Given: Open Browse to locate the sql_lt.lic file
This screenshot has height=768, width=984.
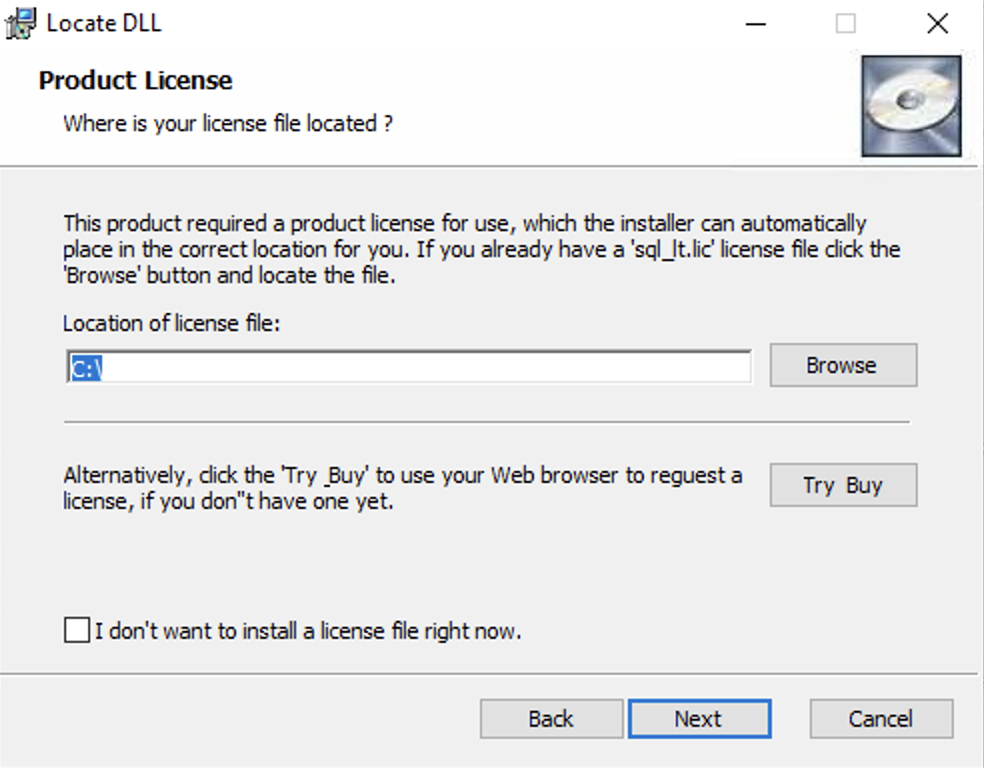Looking at the screenshot, I should (842, 365).
